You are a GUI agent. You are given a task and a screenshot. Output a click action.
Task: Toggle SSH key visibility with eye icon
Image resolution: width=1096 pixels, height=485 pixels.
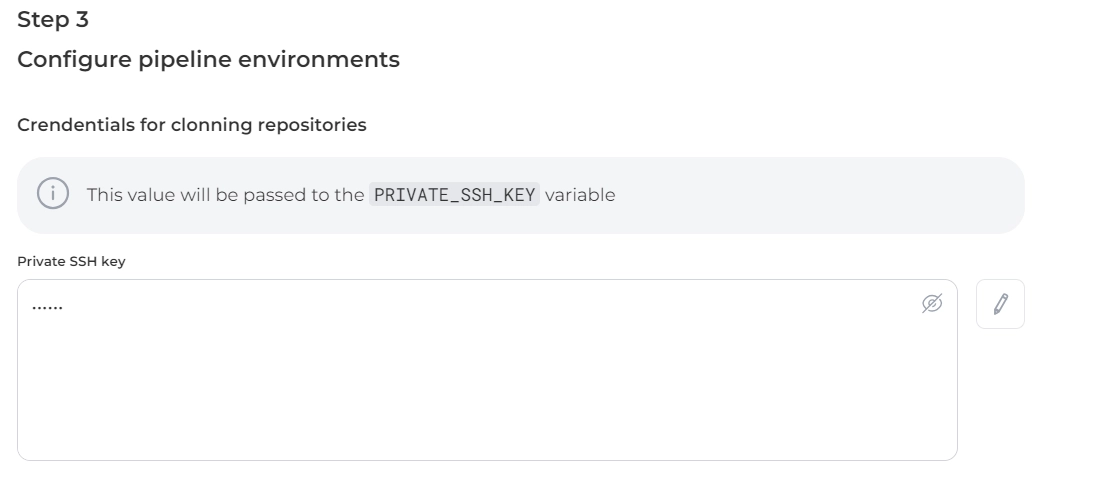(931, 303)
